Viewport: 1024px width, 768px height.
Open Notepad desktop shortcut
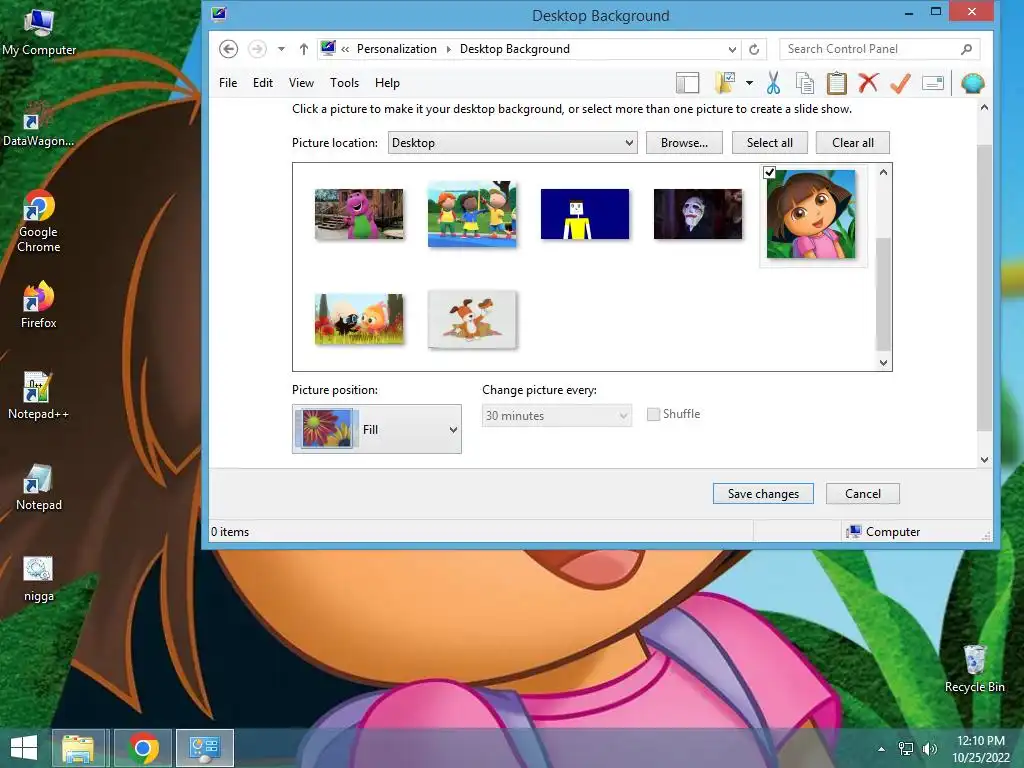(39, 487)
